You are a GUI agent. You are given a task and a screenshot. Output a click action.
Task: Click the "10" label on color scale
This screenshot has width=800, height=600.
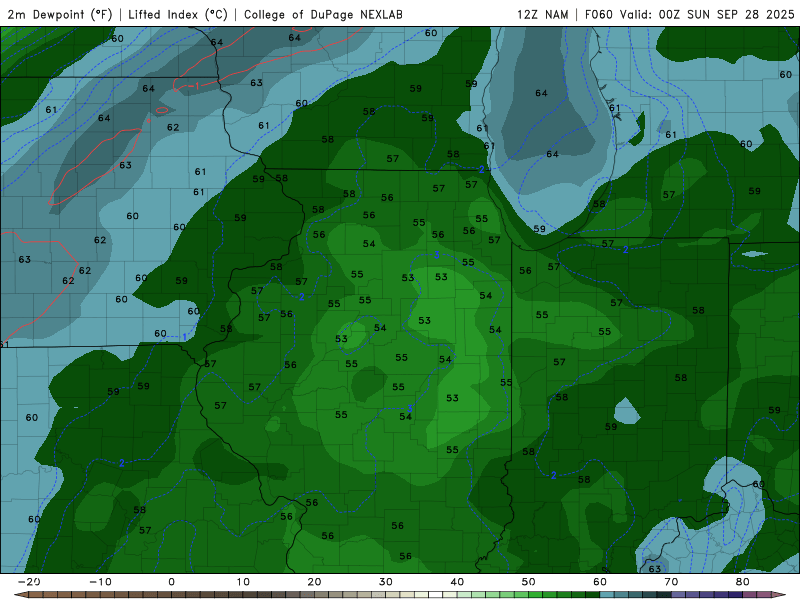click(x=243, y=582)
